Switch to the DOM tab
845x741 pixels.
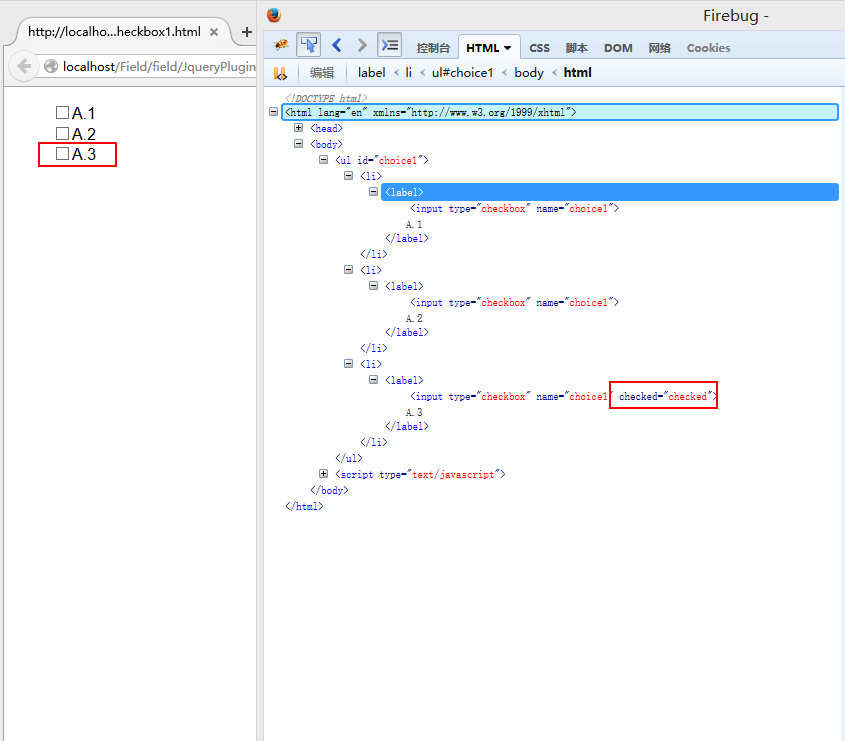point(618,48)
